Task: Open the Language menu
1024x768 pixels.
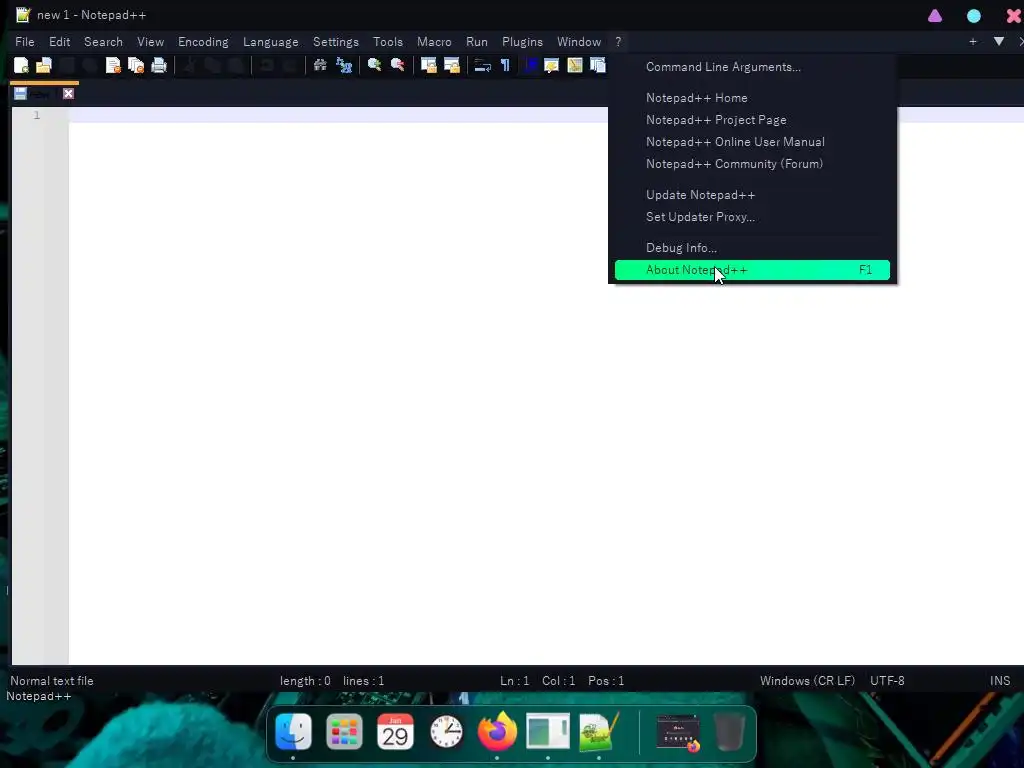Action: pos(270,42)
